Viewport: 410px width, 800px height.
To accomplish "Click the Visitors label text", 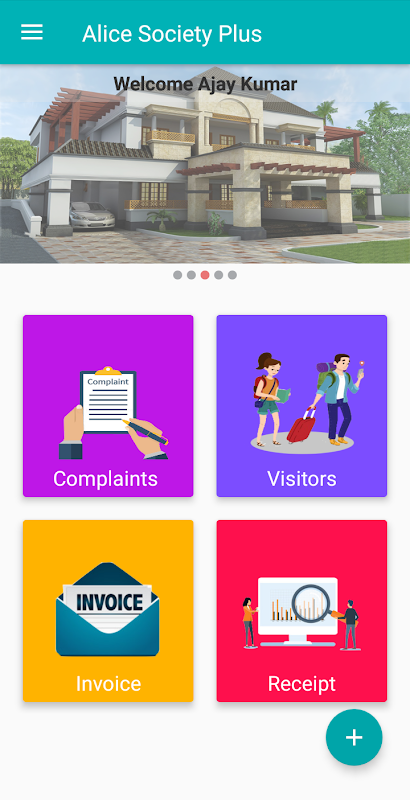I will click(302, 479).
